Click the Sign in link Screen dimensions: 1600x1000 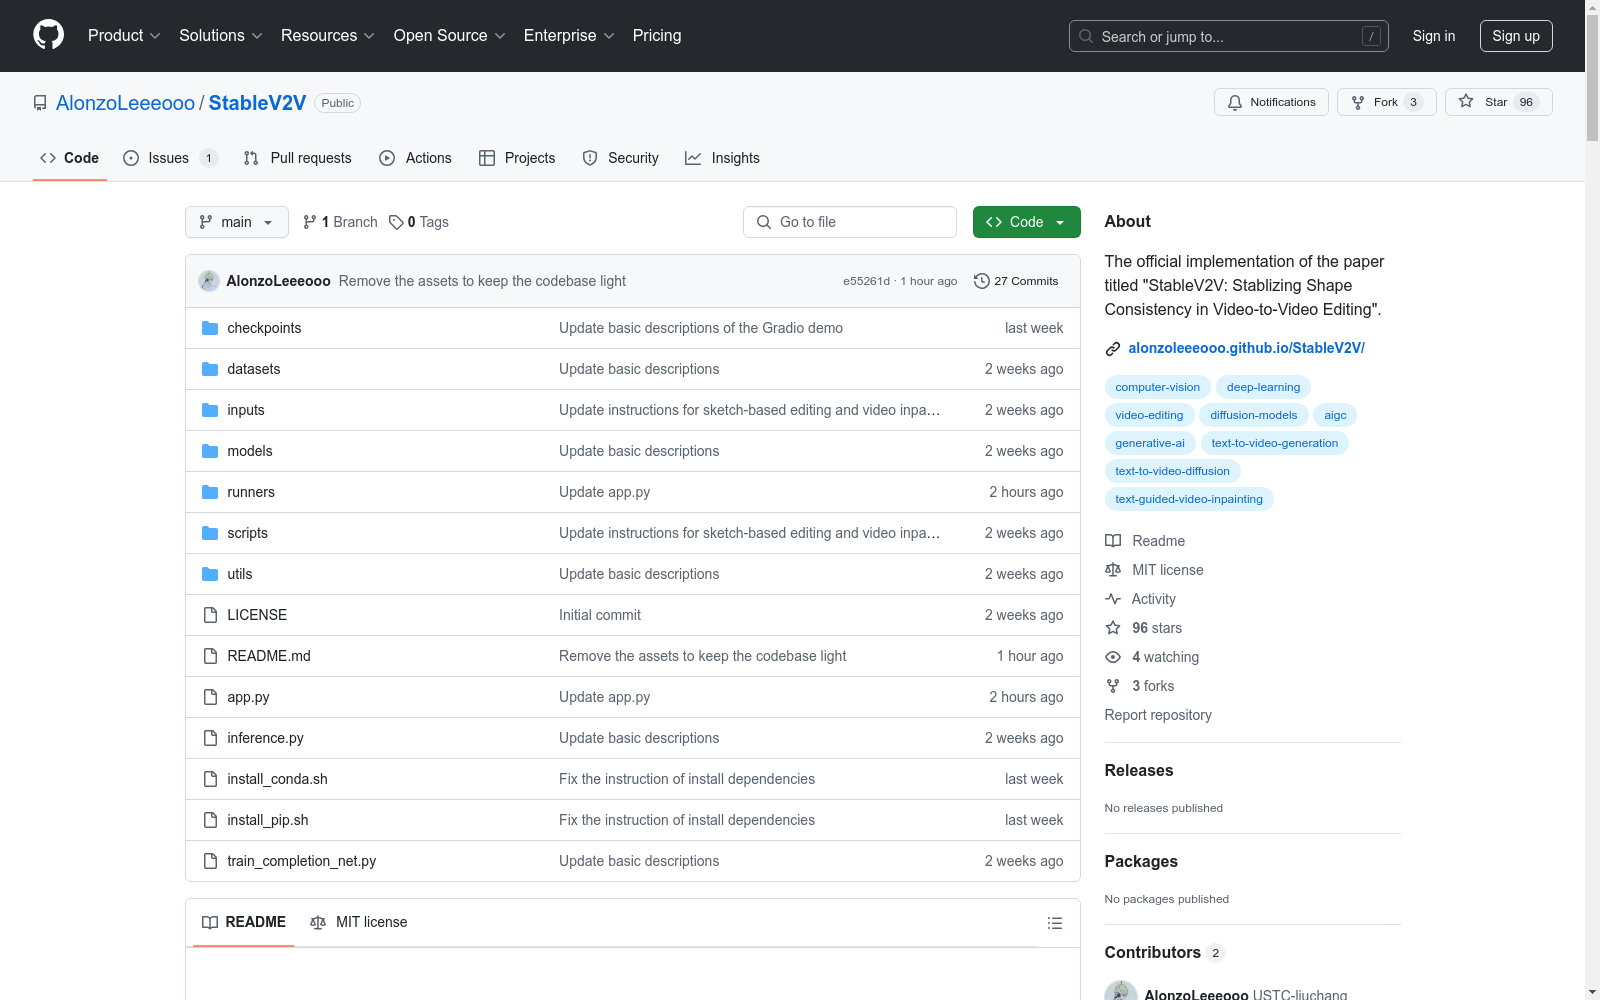[x=1433, y=36]
